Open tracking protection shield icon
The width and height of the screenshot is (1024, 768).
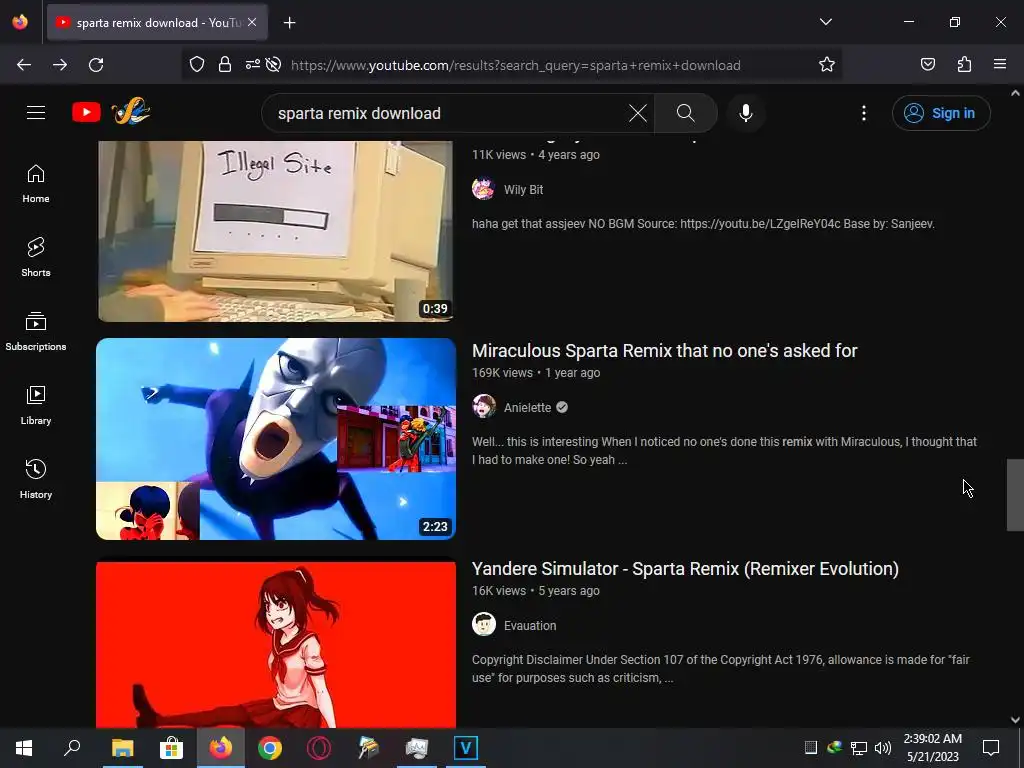click(x=197, y=65)
